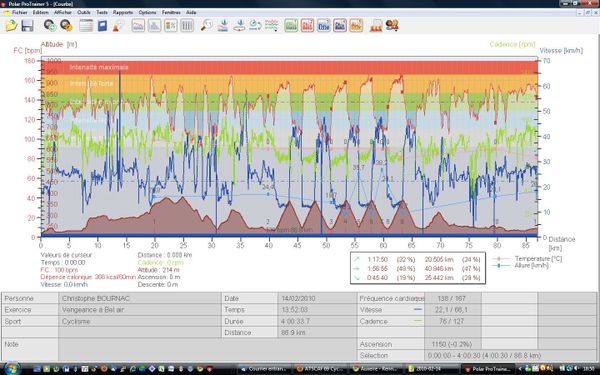Click the Cyclisme sport field
The image size is (600, 375).
tap(140, 321)
